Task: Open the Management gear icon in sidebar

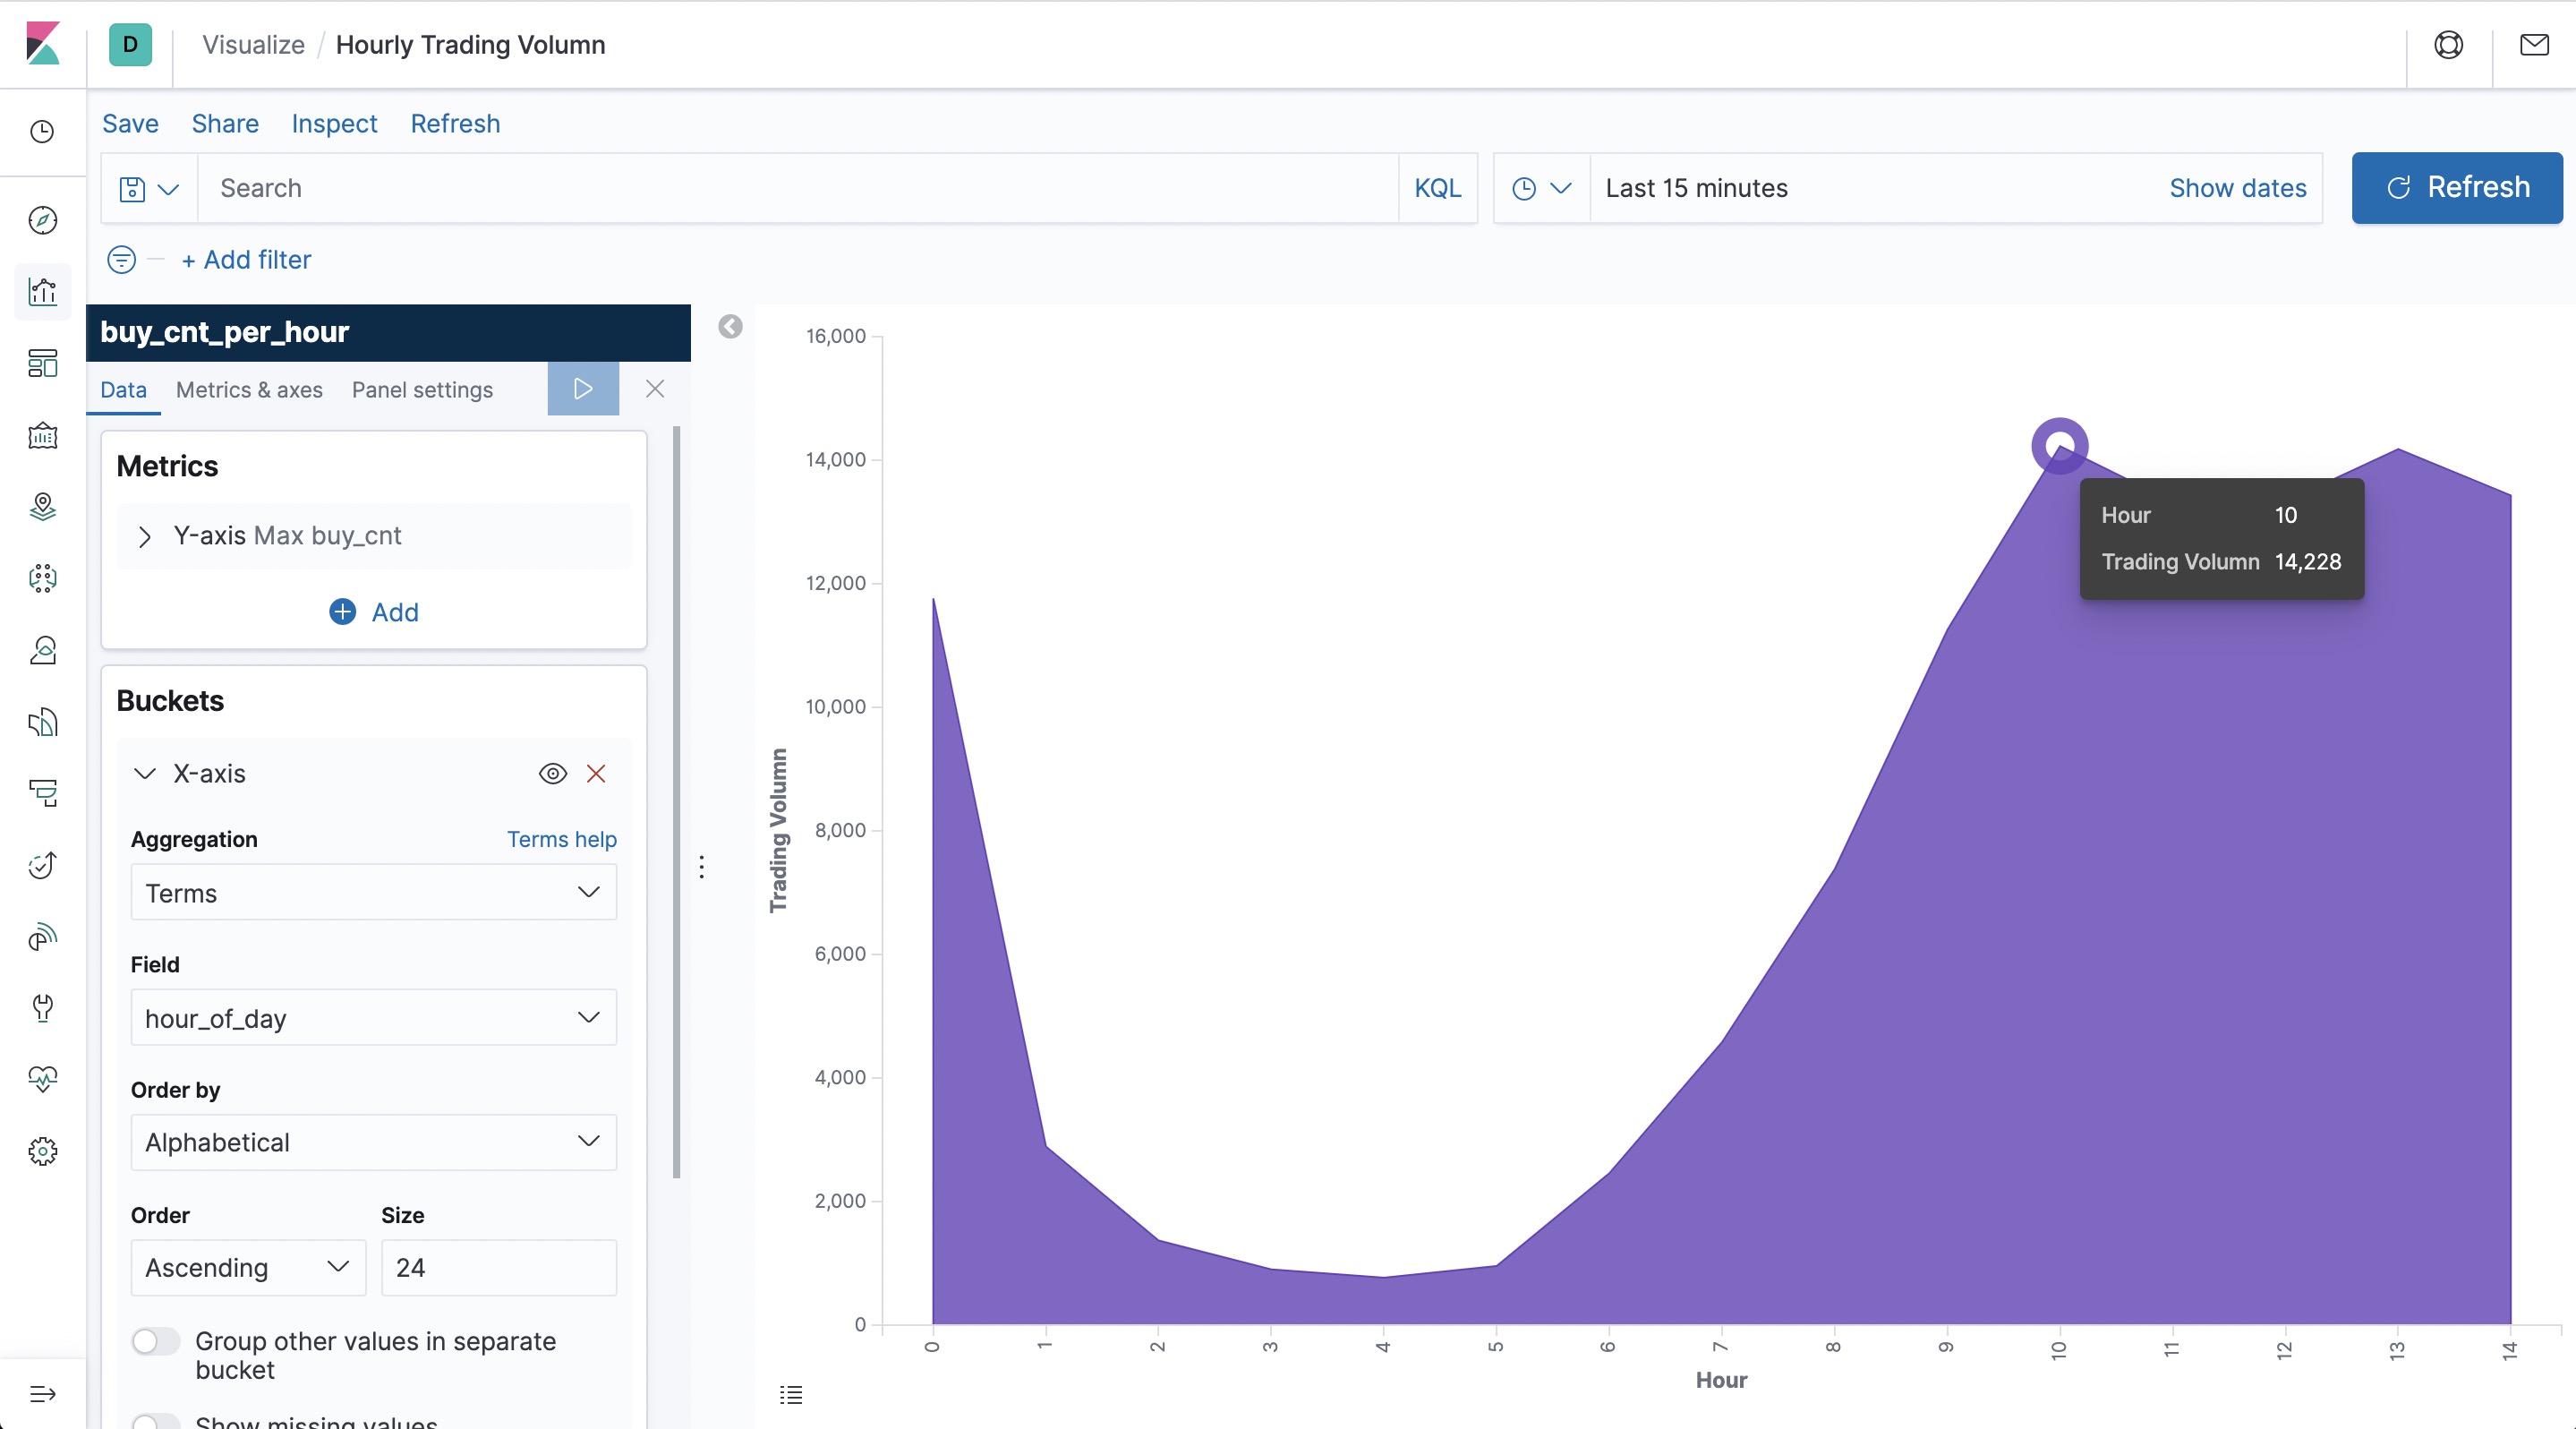Action: tap(42, 1152)
